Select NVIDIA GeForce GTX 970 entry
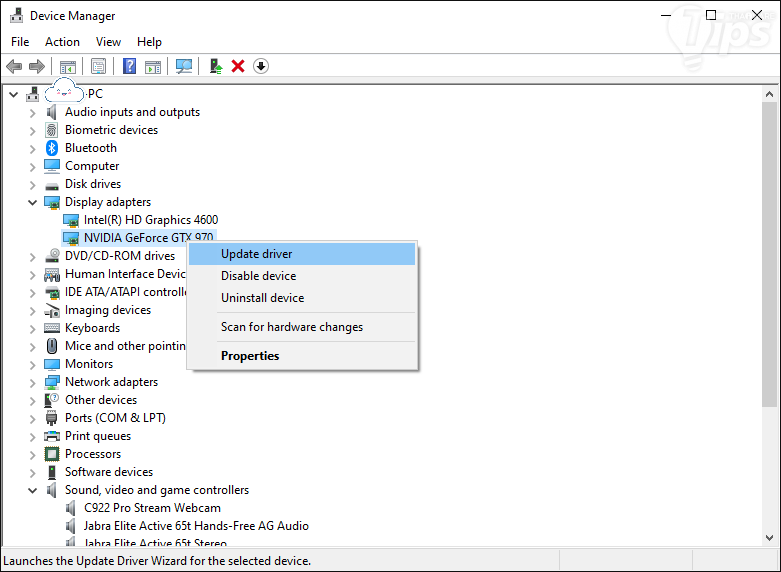781x572 pixels. click(148, 238)
